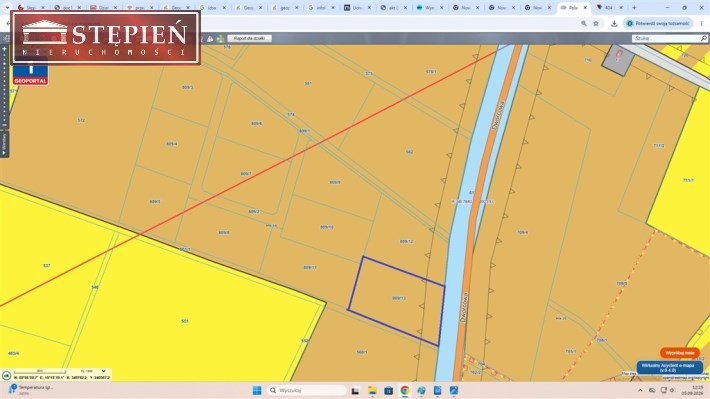The image size is (710, 399).
Task: Open the browser tab search chevron
Action: (x=6, y=8)
